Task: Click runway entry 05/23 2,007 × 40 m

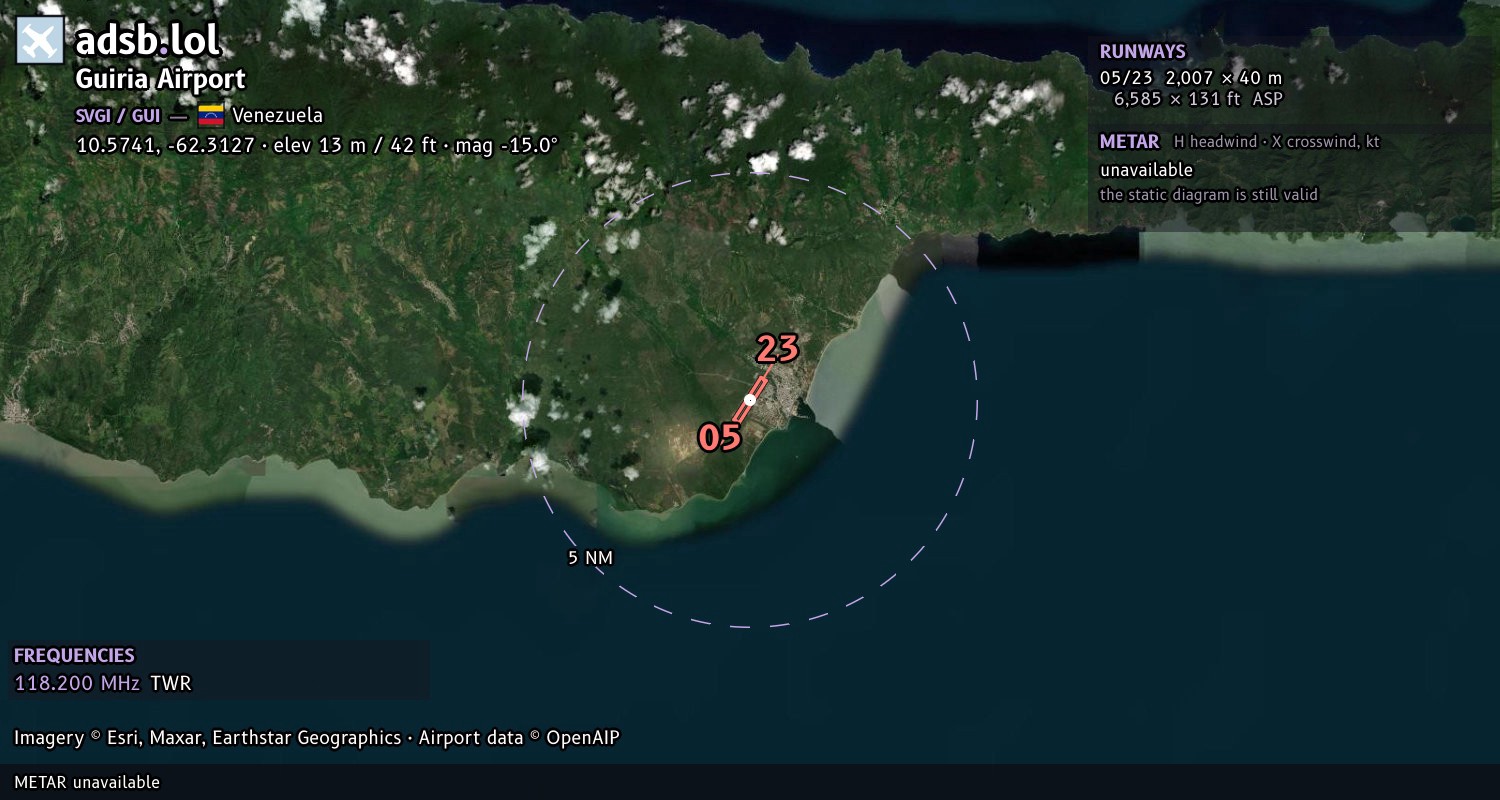Action: [1190, 78]
